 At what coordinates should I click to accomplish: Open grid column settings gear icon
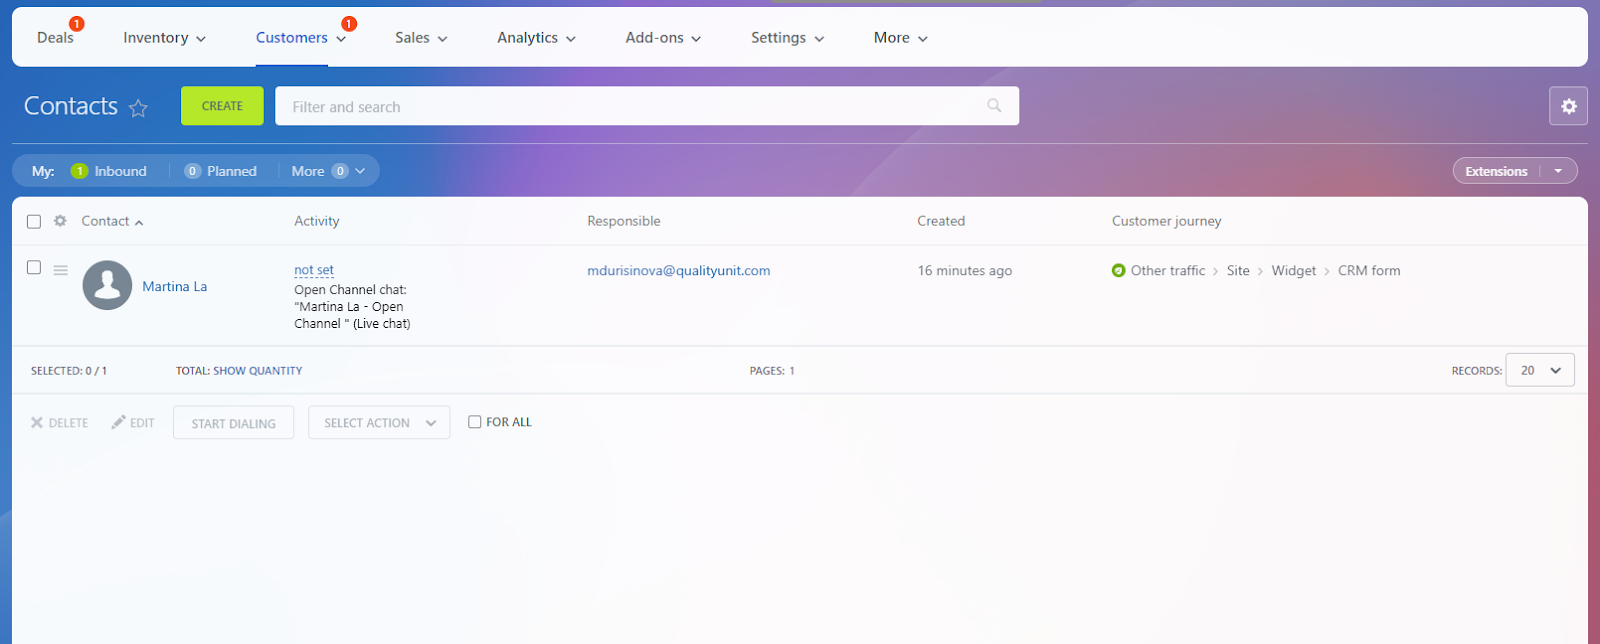point(60,221)
